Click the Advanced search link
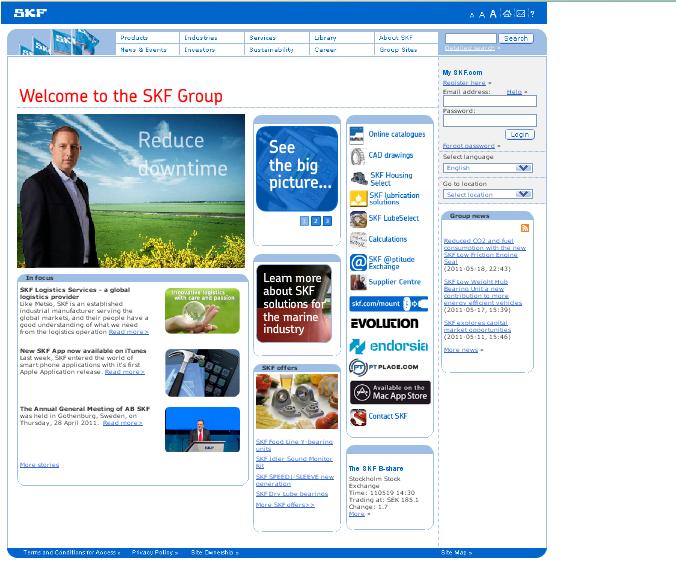Image resolution: width=676 pixels, height=563 pixels. click(x=470, y=48)
